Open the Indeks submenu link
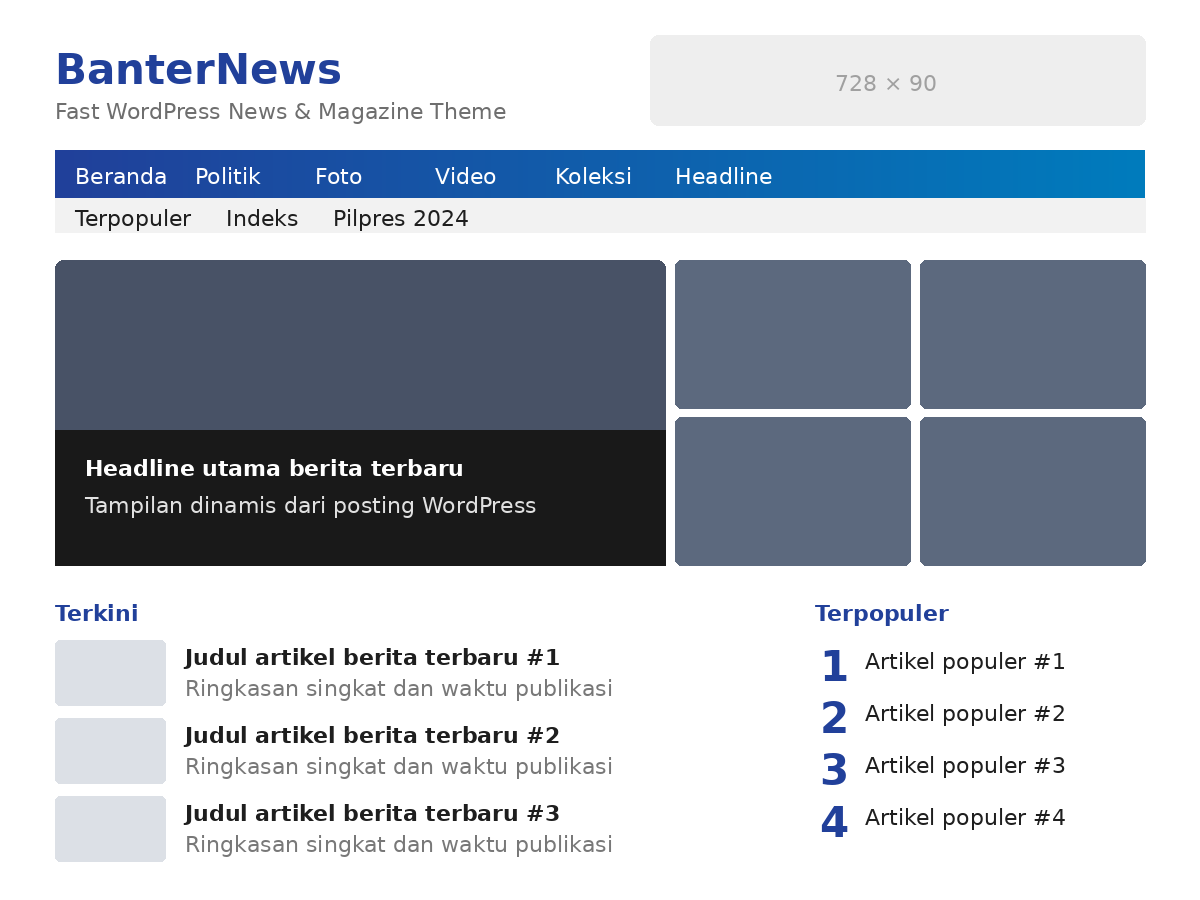 (262, 219)
